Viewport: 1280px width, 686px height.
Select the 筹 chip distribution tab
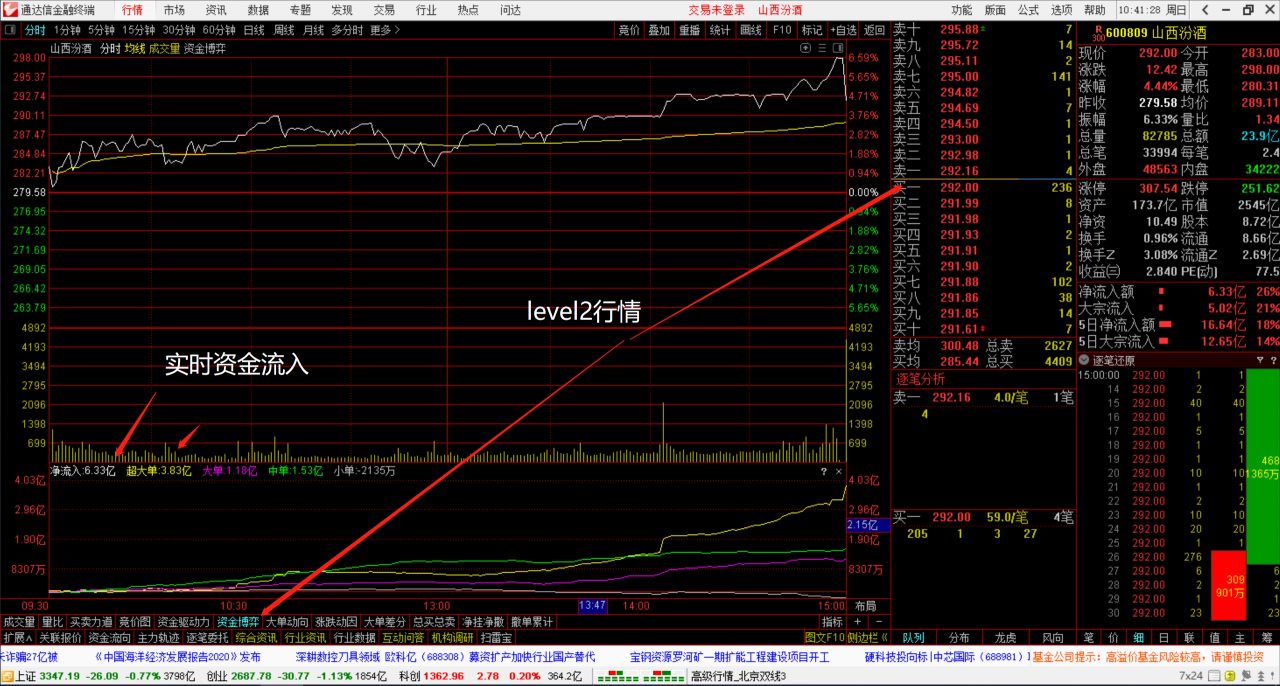pos(1265,637)
